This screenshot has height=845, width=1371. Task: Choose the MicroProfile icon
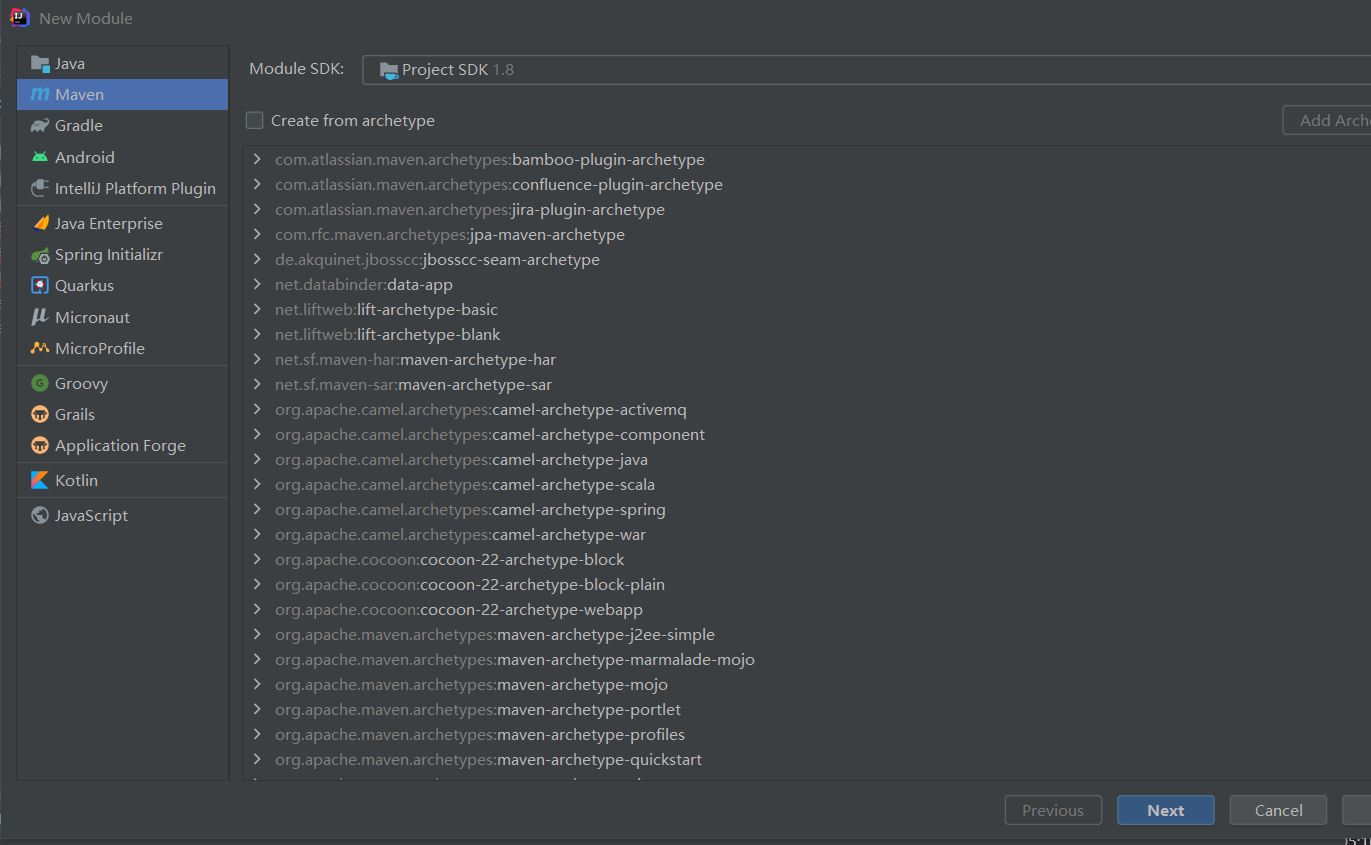pyautogui.click(x=40, y=348)
